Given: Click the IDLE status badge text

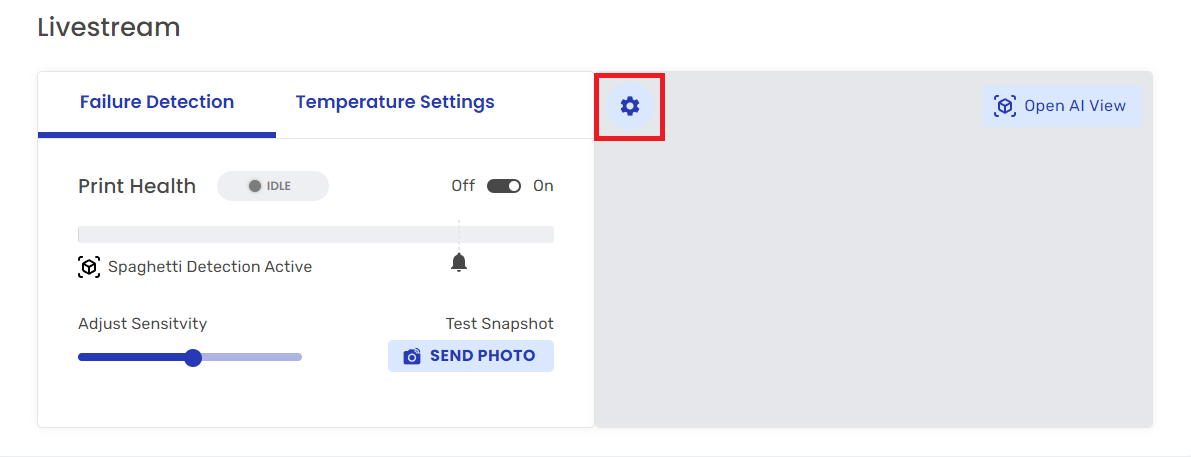Looking at the screenshot, I should pyautogui.click(x=279, y=186).
